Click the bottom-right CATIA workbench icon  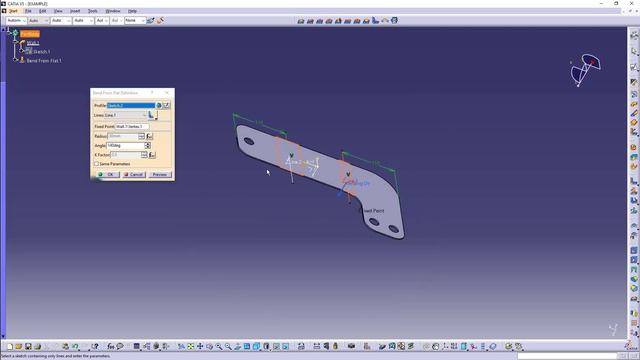click(x=630, y=345)
